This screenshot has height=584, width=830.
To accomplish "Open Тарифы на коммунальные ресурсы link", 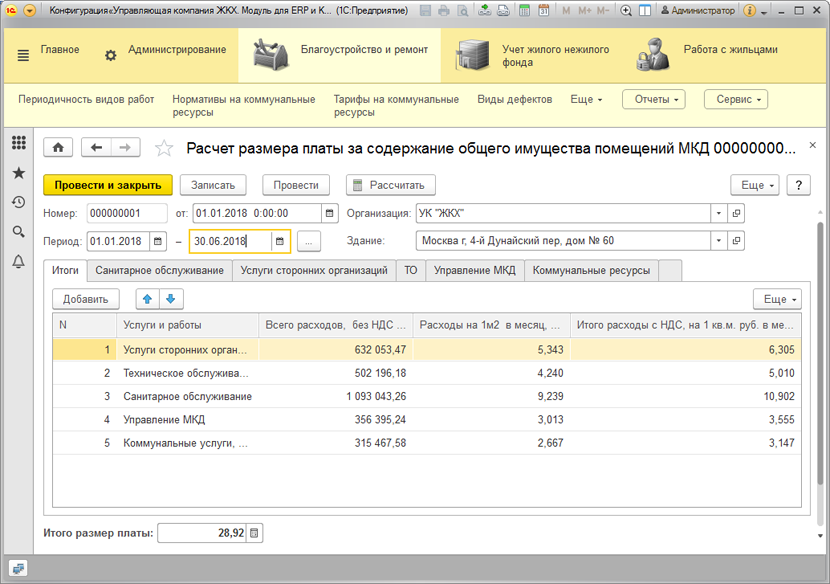I will 396,105.
